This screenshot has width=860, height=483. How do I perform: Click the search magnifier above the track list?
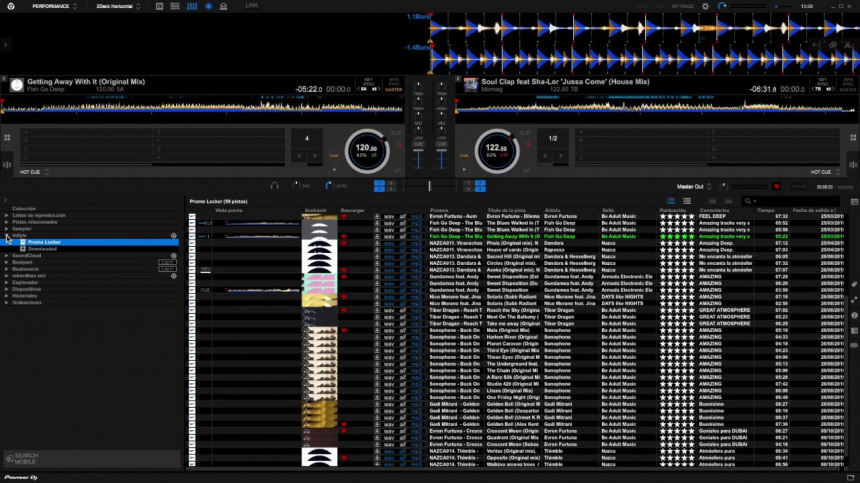click(747, 202)
